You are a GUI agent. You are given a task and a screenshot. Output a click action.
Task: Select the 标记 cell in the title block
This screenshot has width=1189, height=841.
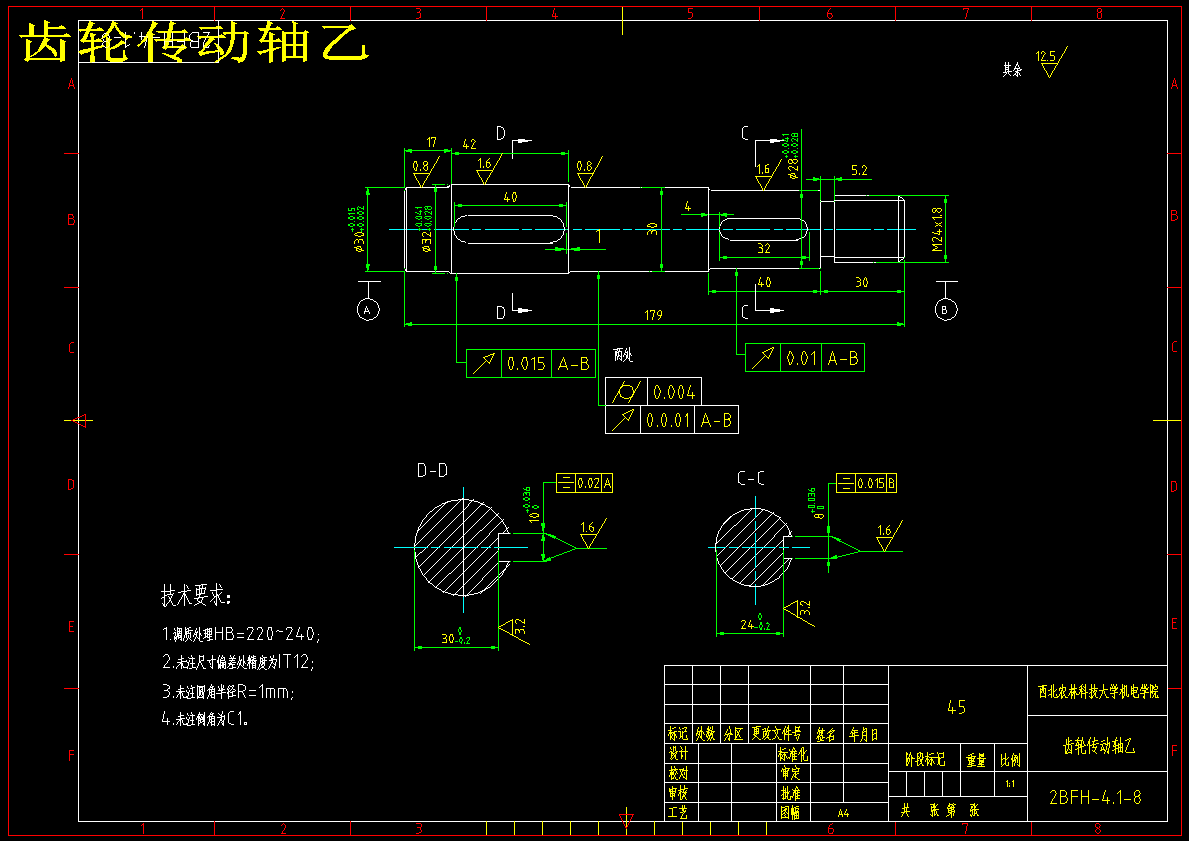(678, 734)
